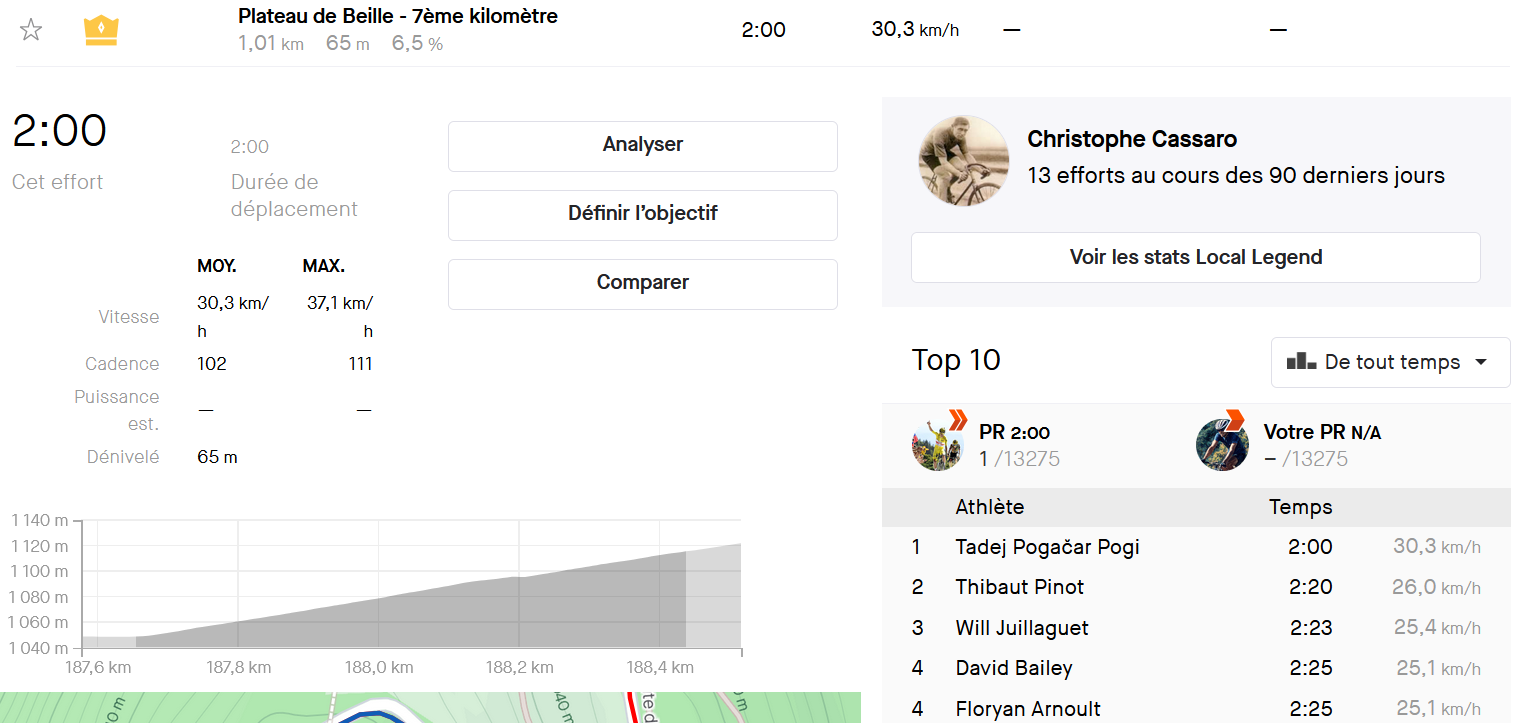This screenshot has height=723, width=1519.
Task: Open Will Juillaguet's athlete entry
Action: [1022, 628]
